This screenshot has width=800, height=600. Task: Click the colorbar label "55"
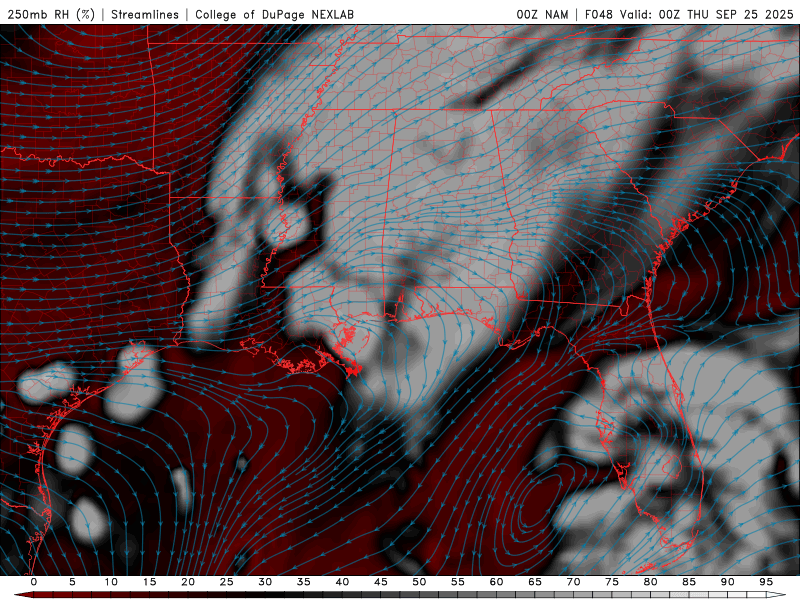click(x=458, y=582)
